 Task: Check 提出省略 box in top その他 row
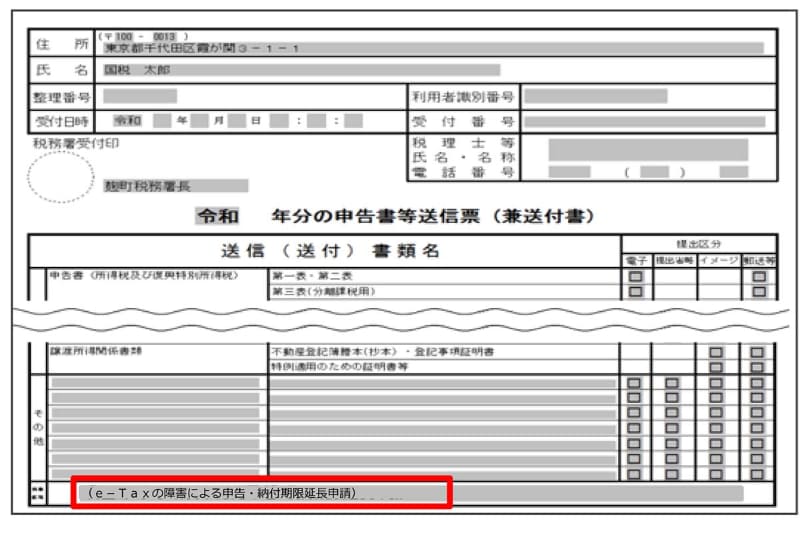[x=672, y=383]
